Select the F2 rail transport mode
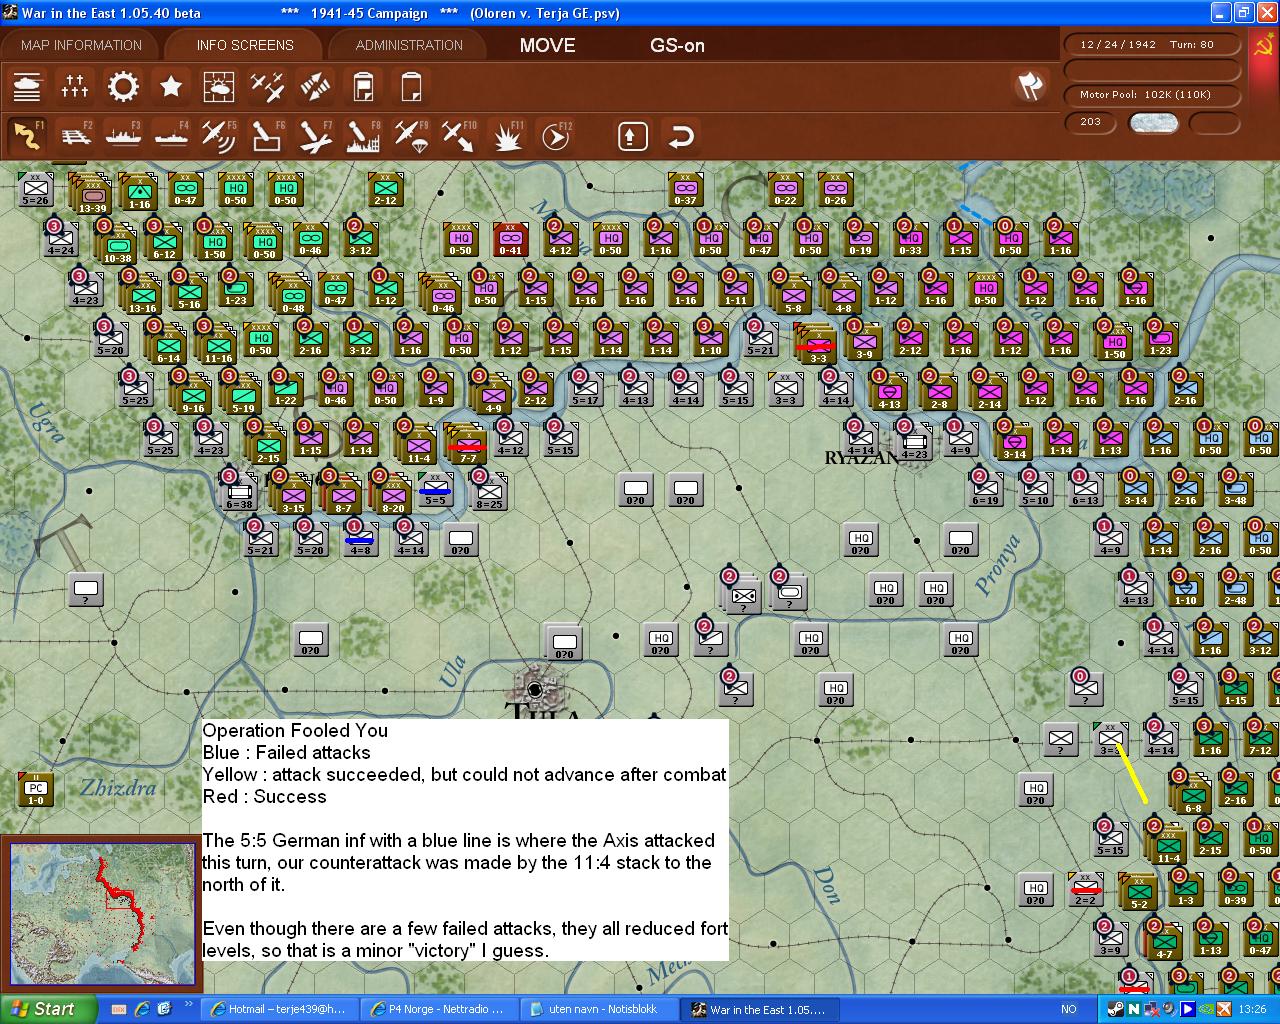This screenshot has width=1280, height=1024. (x=75, y=135)
